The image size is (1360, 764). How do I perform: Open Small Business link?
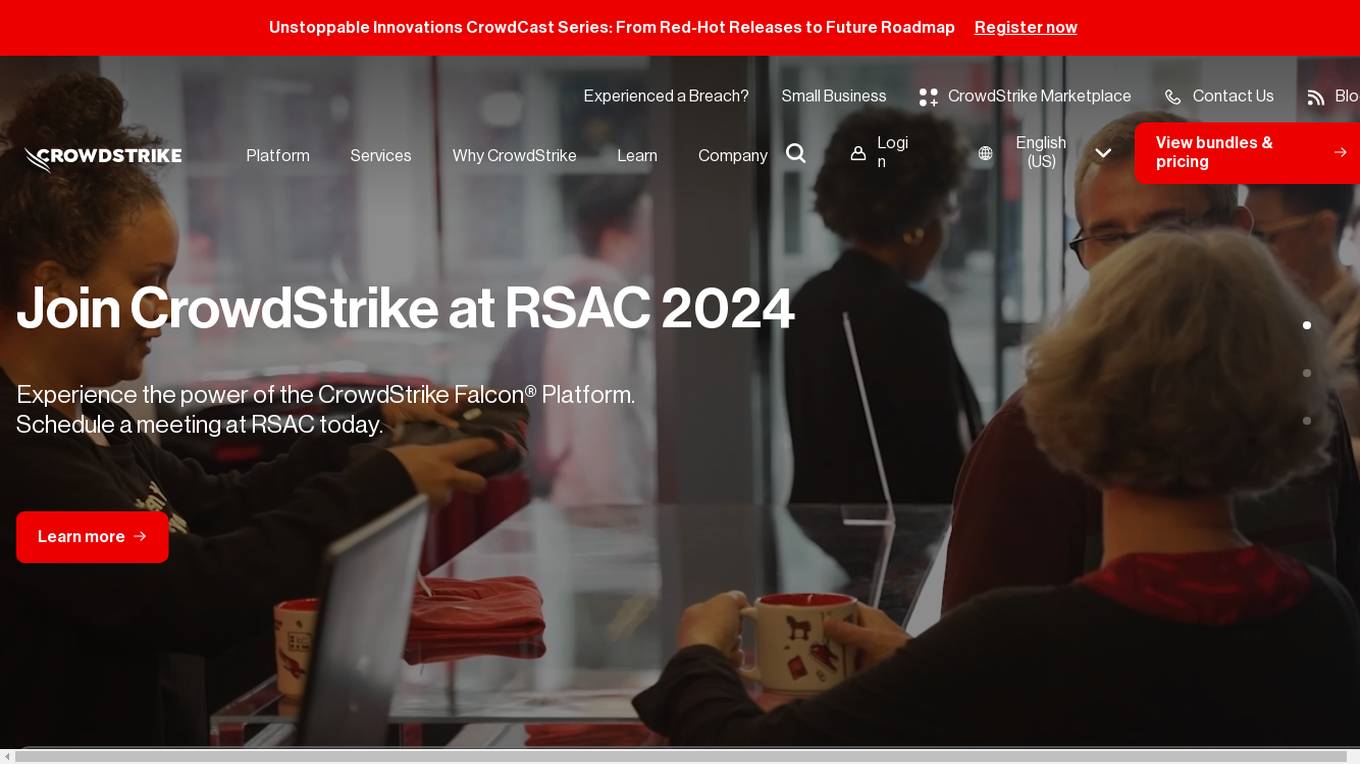[834, 96]
